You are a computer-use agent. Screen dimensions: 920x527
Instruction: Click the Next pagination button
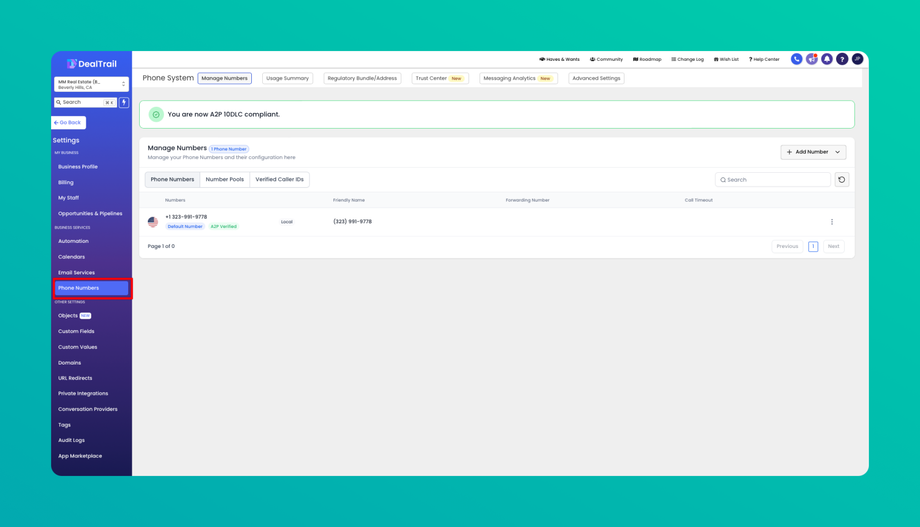pyautogui.click(x=833, y=246)
